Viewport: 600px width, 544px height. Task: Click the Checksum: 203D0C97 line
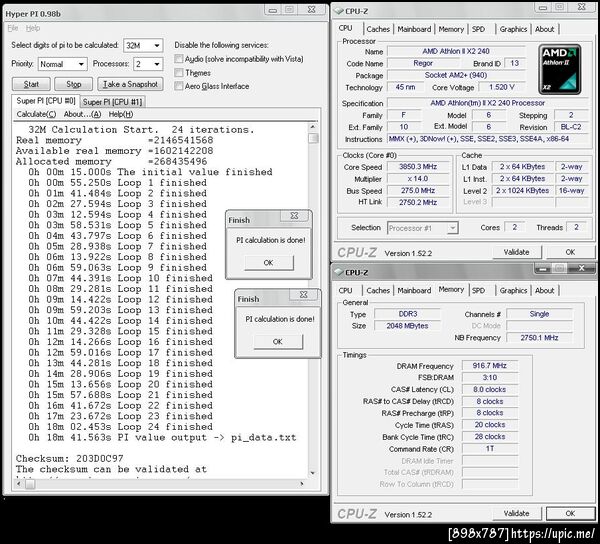coord(69,458)
